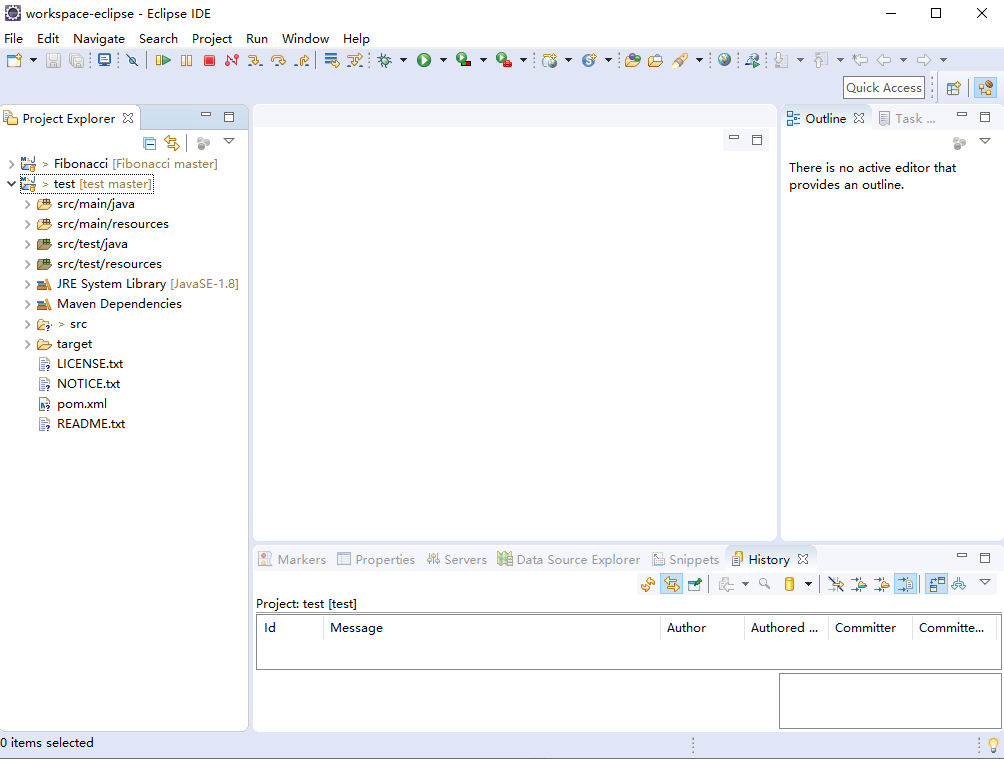Toggle Link with Editor in History view

(671, 584)
